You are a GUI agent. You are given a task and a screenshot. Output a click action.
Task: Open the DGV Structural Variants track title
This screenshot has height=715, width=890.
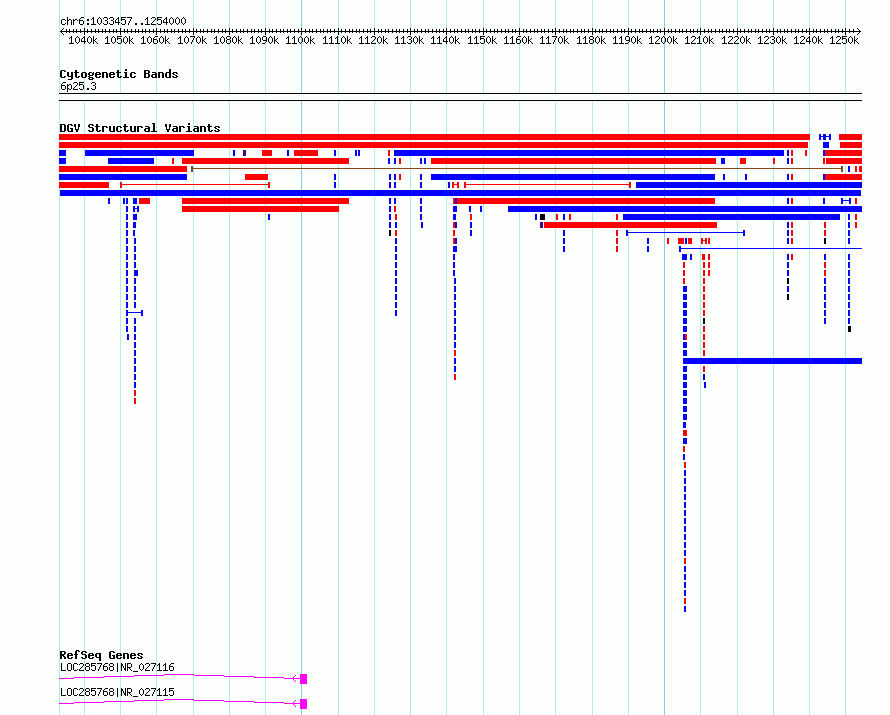point(140,128)
